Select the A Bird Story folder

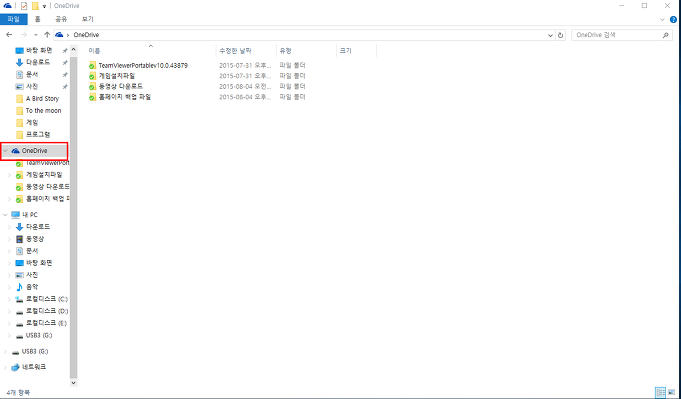42,99
